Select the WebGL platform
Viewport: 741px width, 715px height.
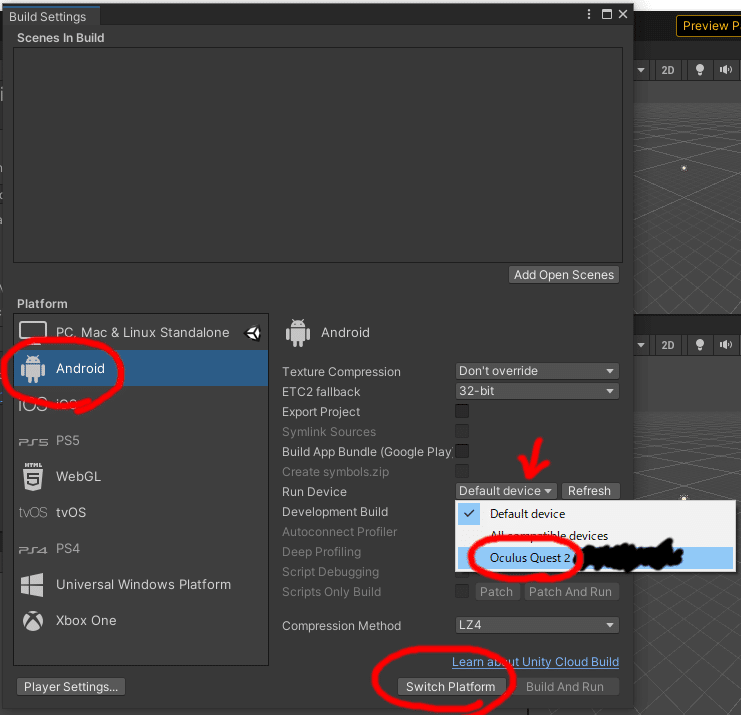[141, 476]
